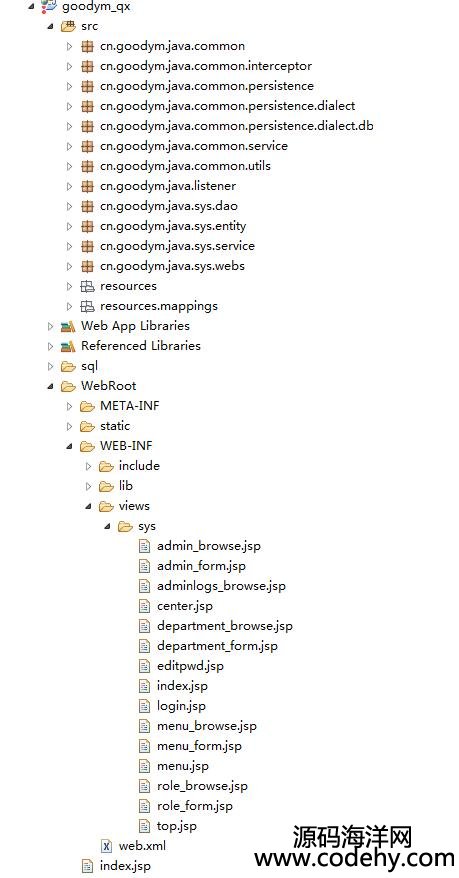
Task: Expand the sql folder
Action: [x=50, y=366]
